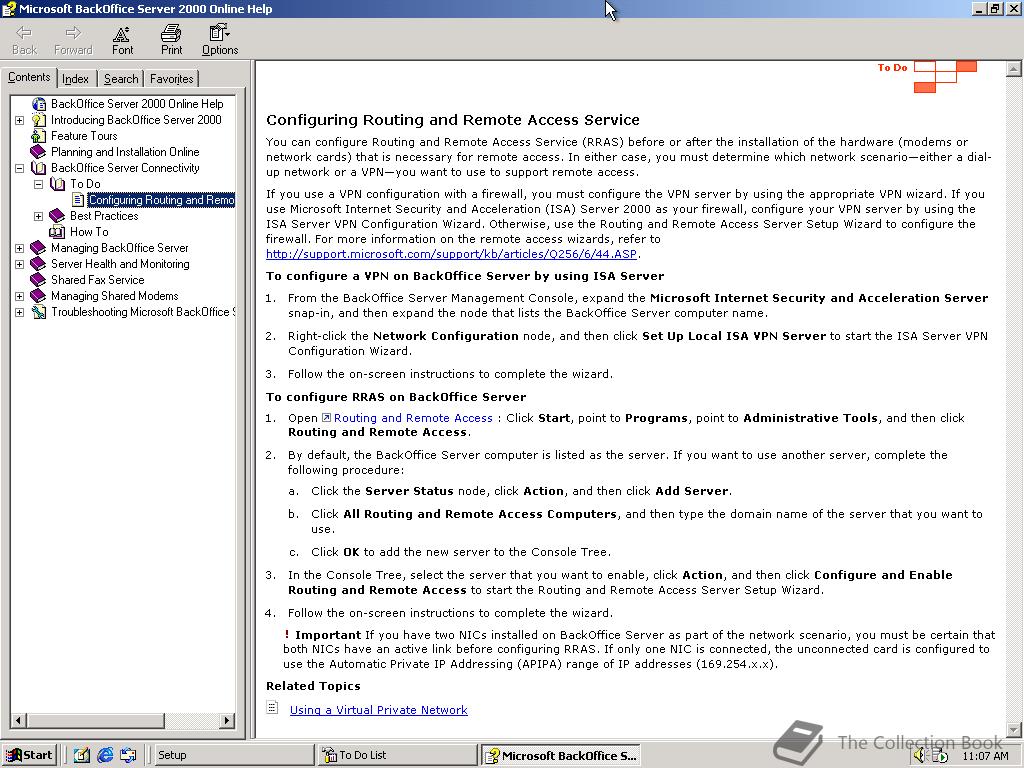Click the Internet Explorer quick launch icon
The width and height of the screenshot is (1024, 768).
click(x=104, y=755)
